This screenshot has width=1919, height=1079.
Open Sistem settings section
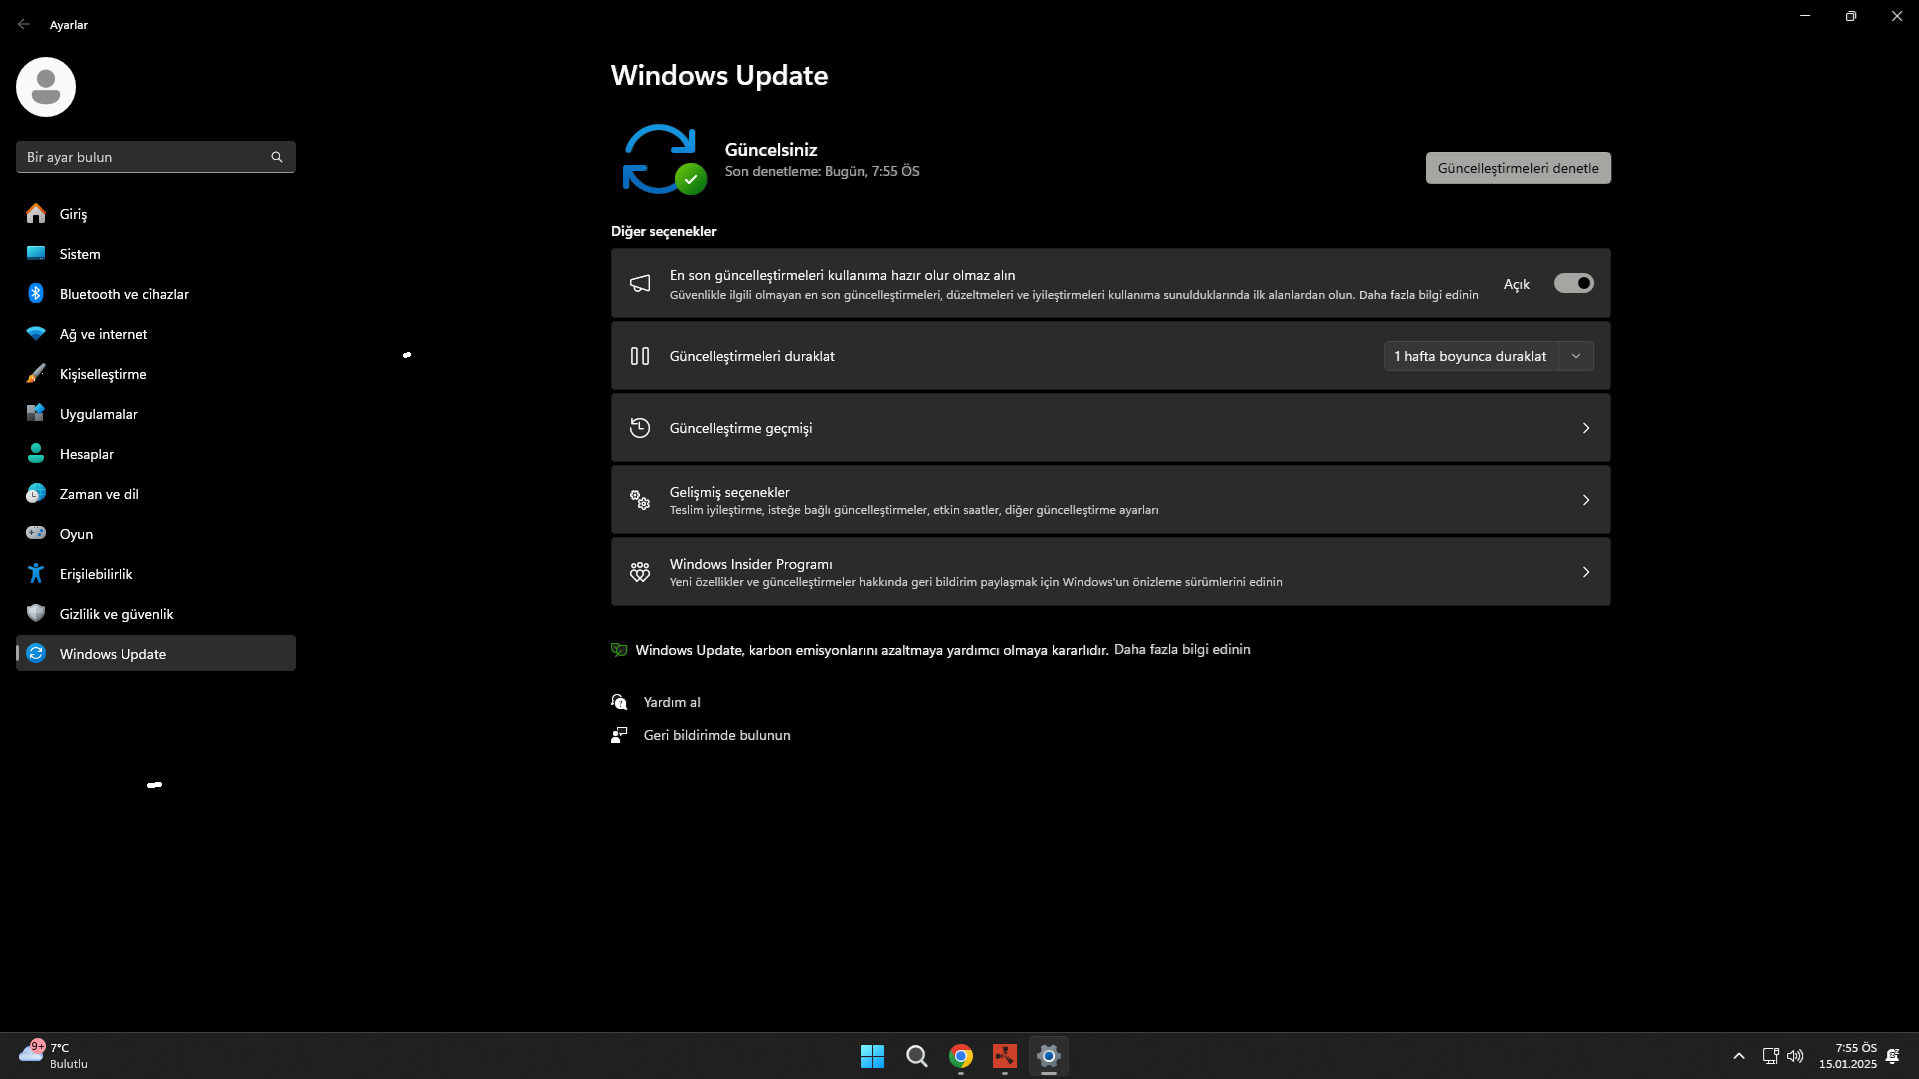click(156, 254)
